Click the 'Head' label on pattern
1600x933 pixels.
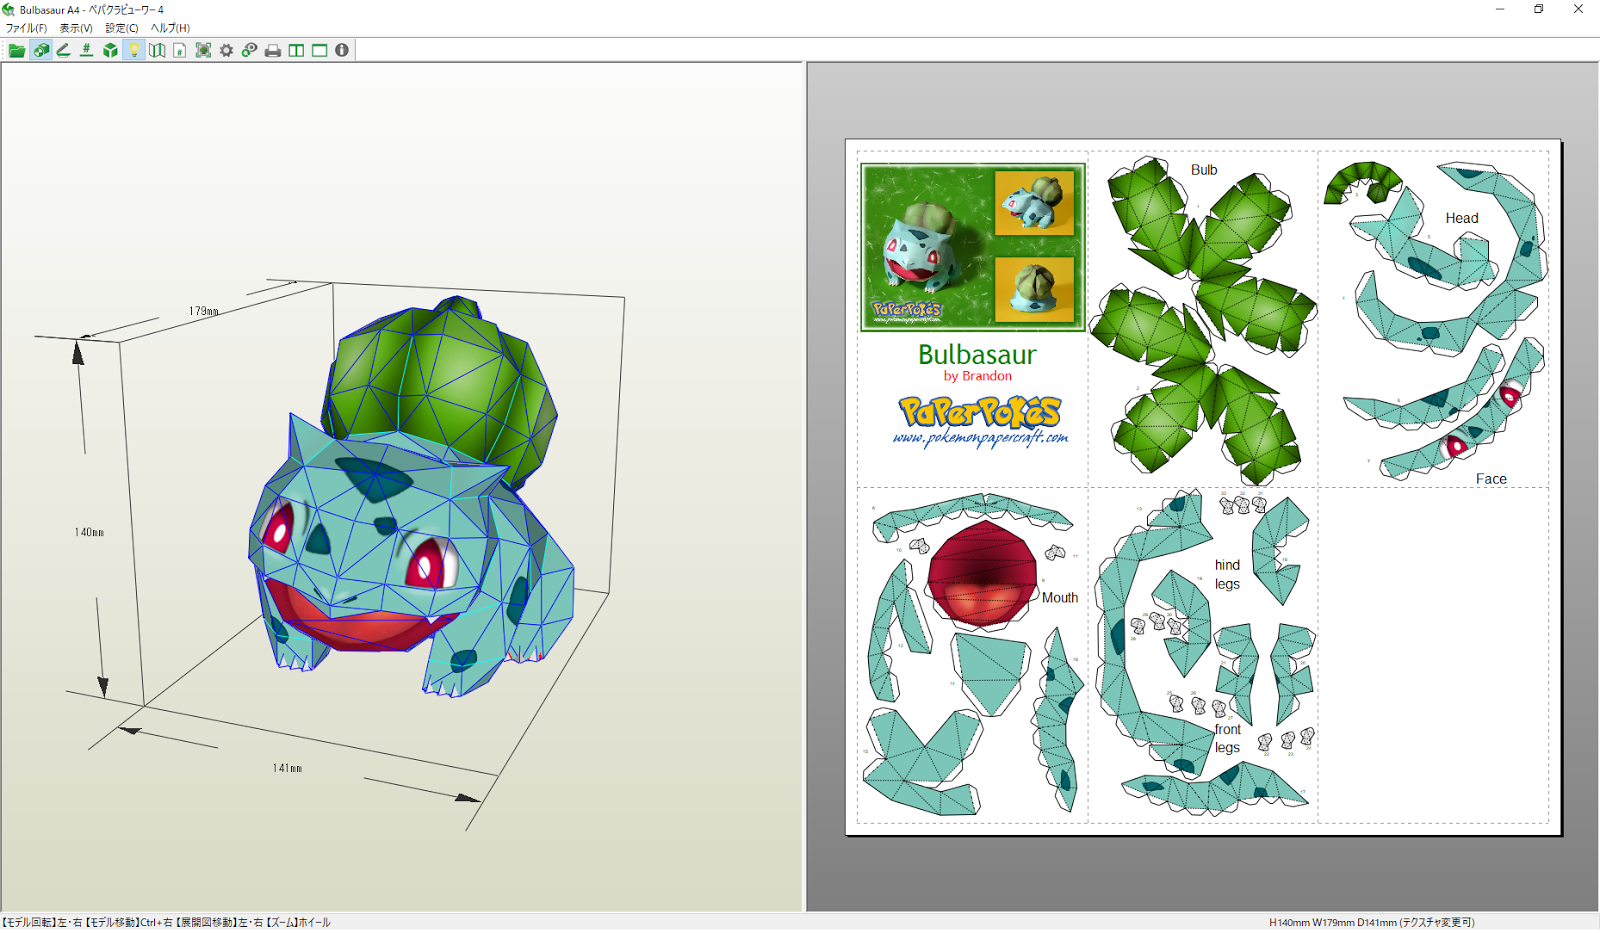pos(1461,218)
